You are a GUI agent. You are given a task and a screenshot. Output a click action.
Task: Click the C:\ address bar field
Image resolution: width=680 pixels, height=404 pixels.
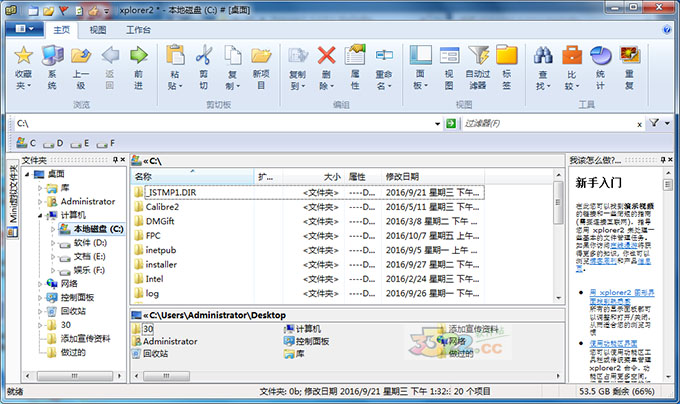[x=224, y=124]
